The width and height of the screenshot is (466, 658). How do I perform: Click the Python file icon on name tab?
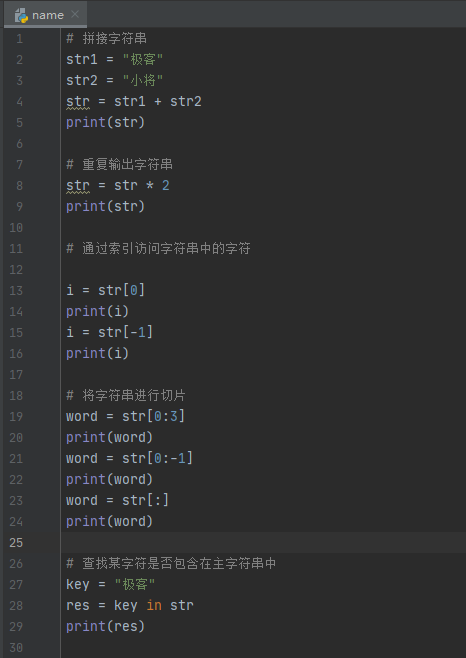tap(21, 15)
